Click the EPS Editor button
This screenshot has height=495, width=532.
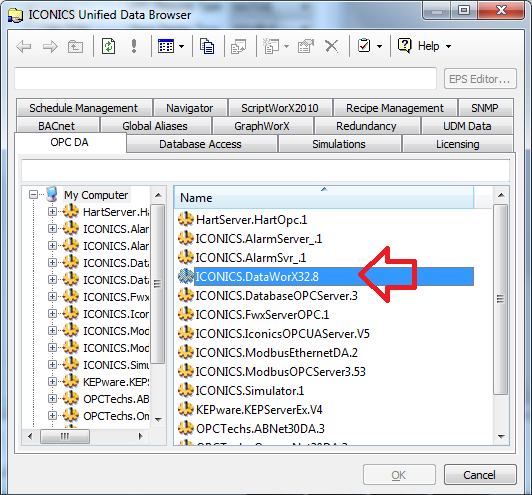480,79
